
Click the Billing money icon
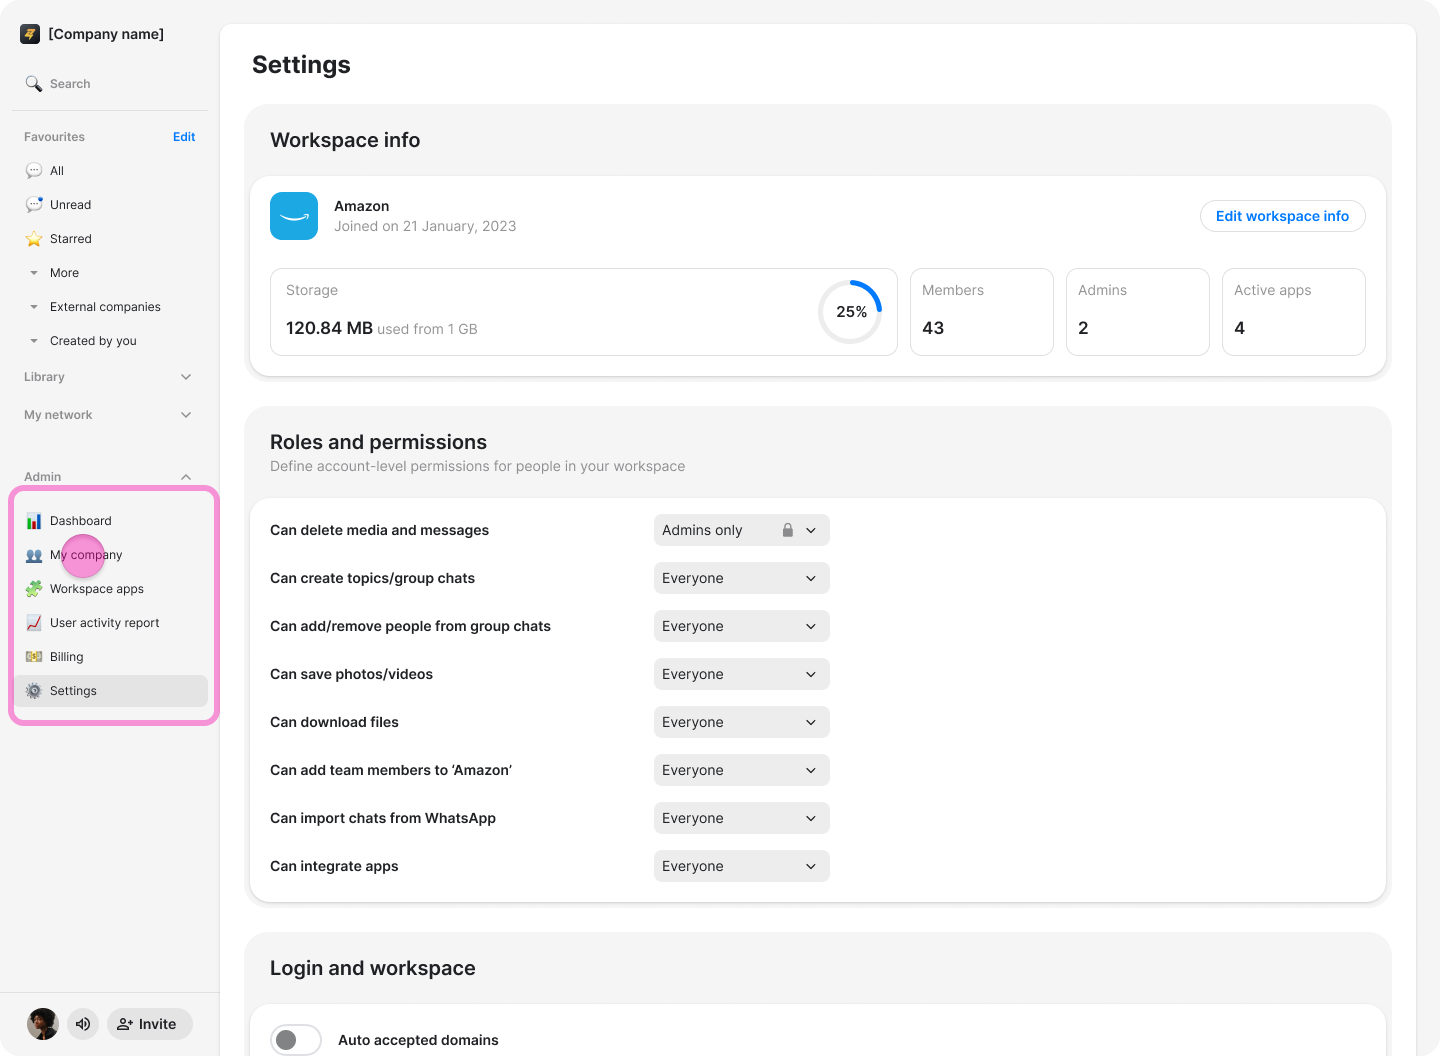pos(34,657)
